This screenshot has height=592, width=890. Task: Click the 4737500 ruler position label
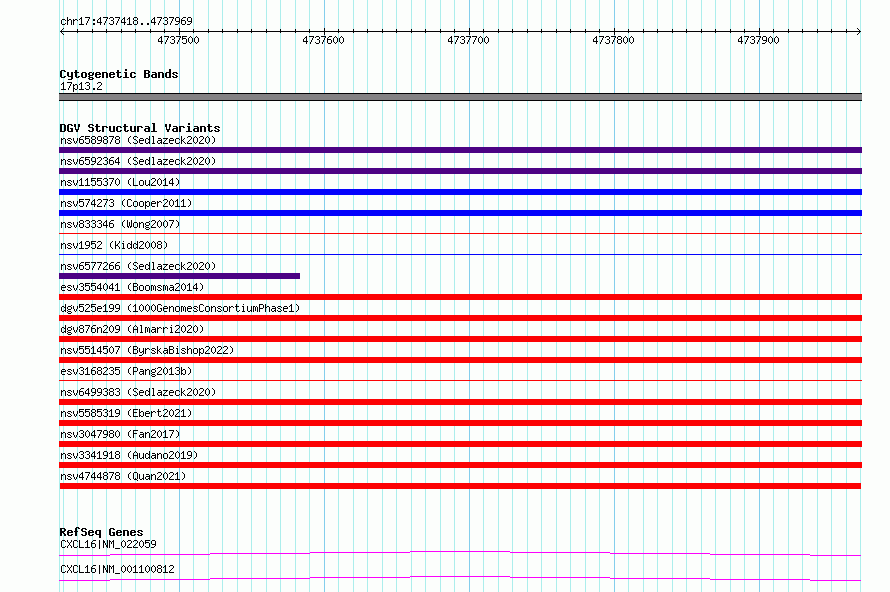click(178, 40)
